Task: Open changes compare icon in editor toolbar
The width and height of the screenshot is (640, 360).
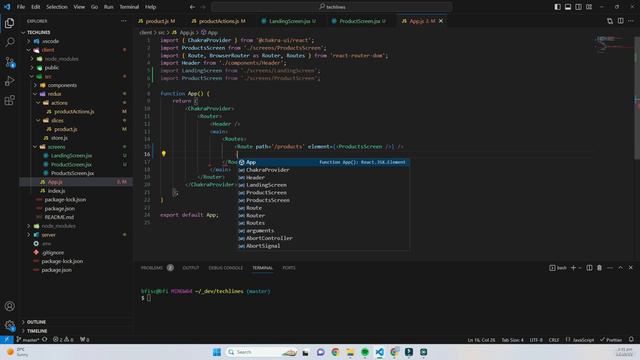Action: (610, 21)
